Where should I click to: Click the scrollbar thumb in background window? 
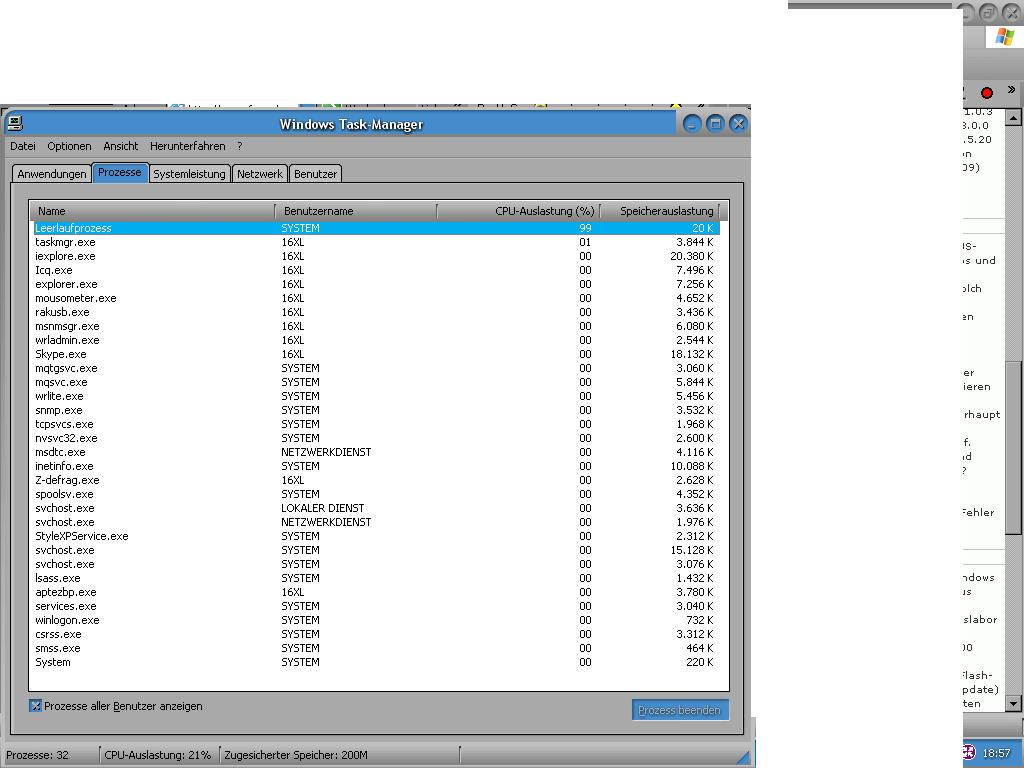pos(1013,447)
